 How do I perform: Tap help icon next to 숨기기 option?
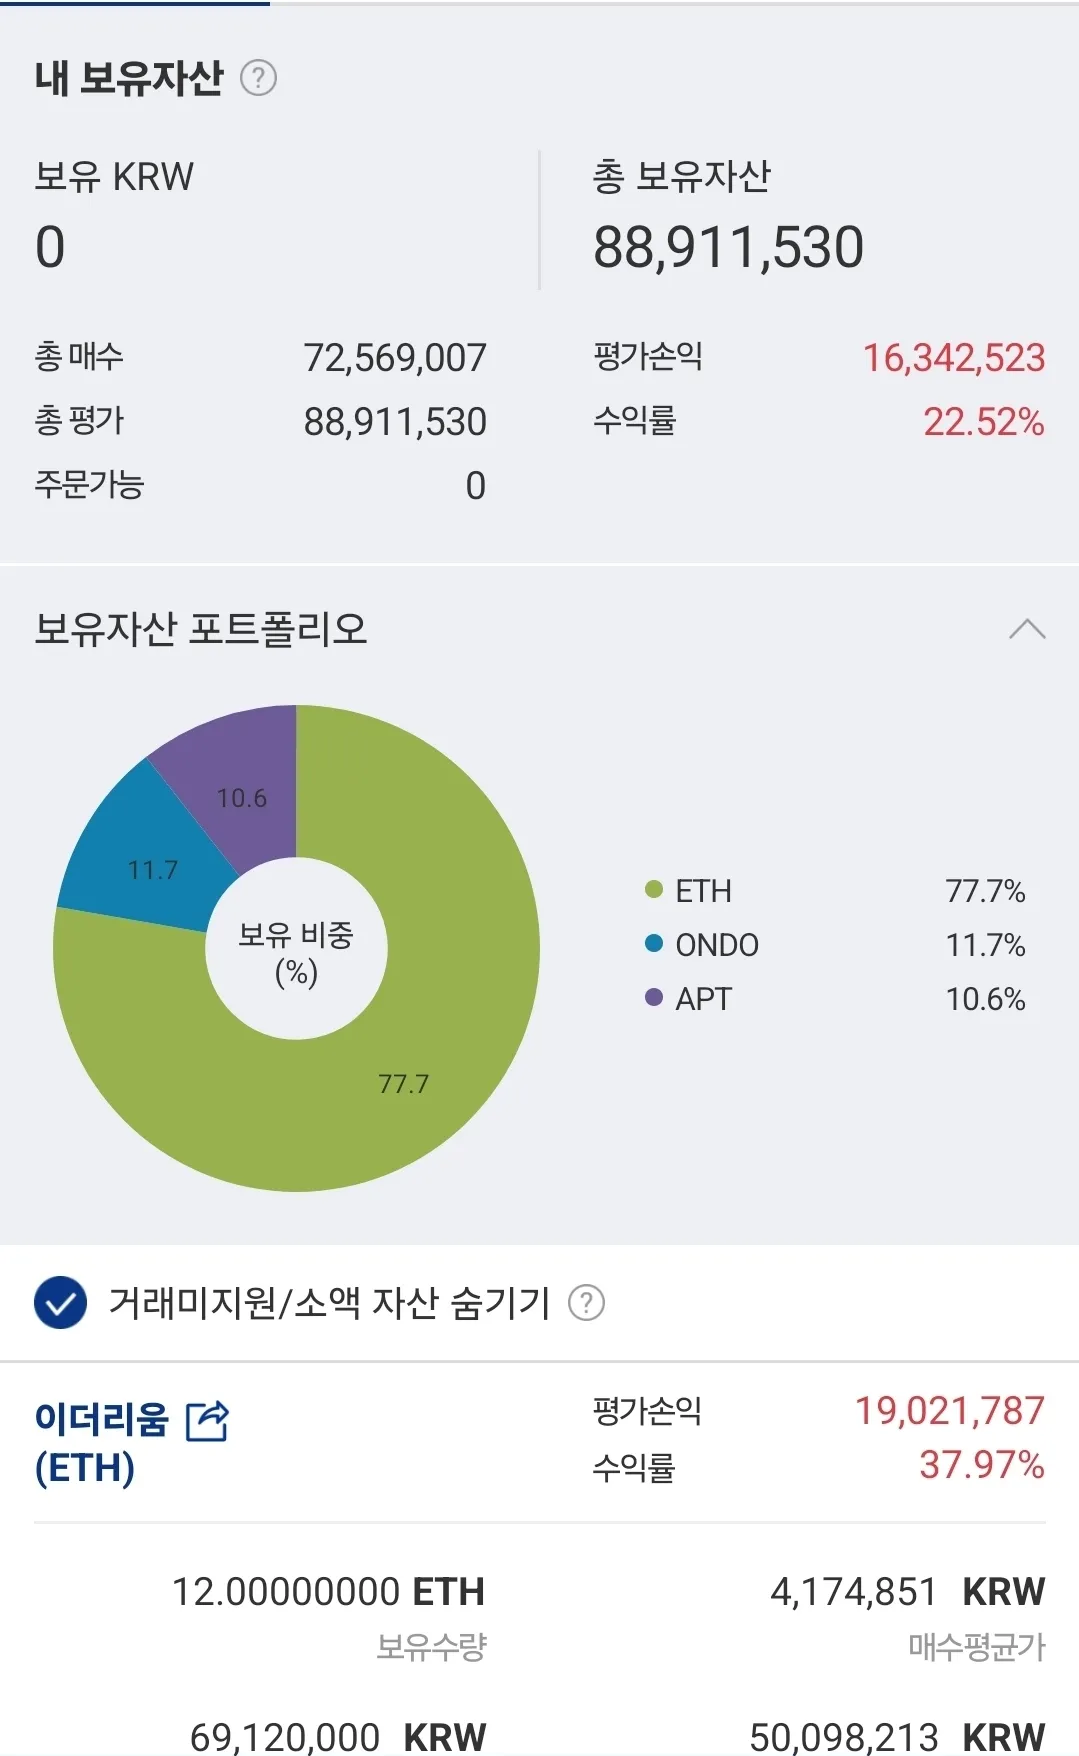click(x=586, y=1303)
